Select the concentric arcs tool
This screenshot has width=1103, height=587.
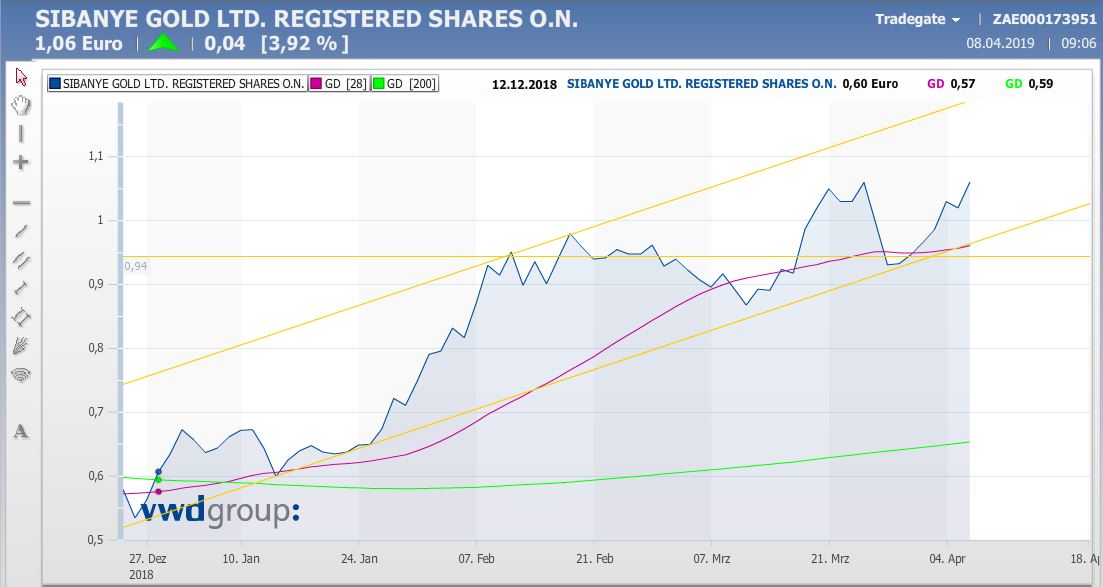click(x=21, y=375)
